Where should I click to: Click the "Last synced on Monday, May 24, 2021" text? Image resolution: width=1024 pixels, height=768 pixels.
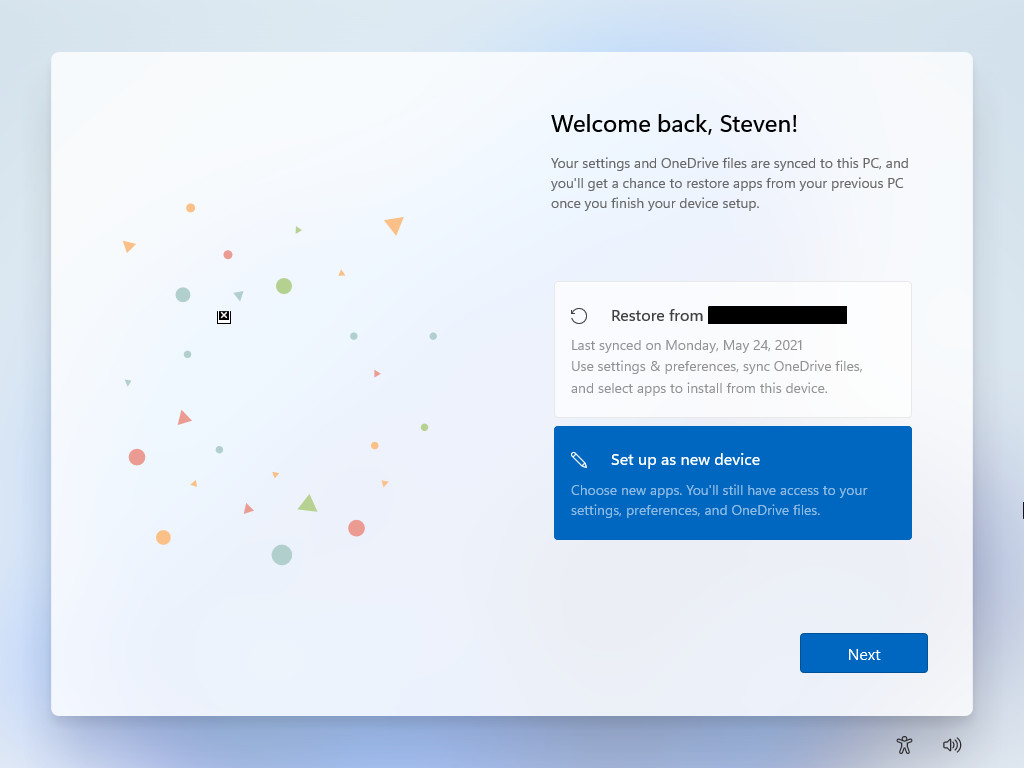686,345
